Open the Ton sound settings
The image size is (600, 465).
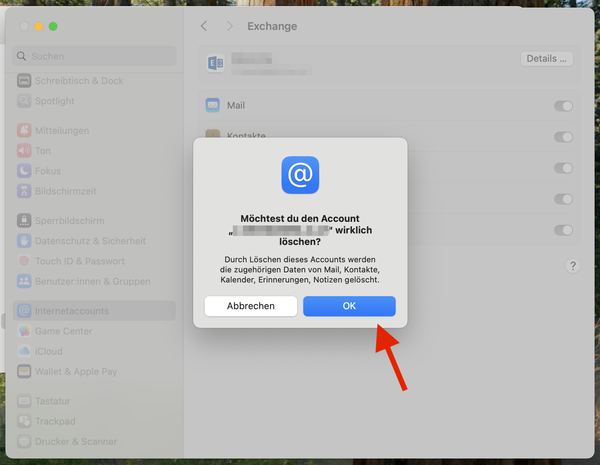tap(43, 151)
